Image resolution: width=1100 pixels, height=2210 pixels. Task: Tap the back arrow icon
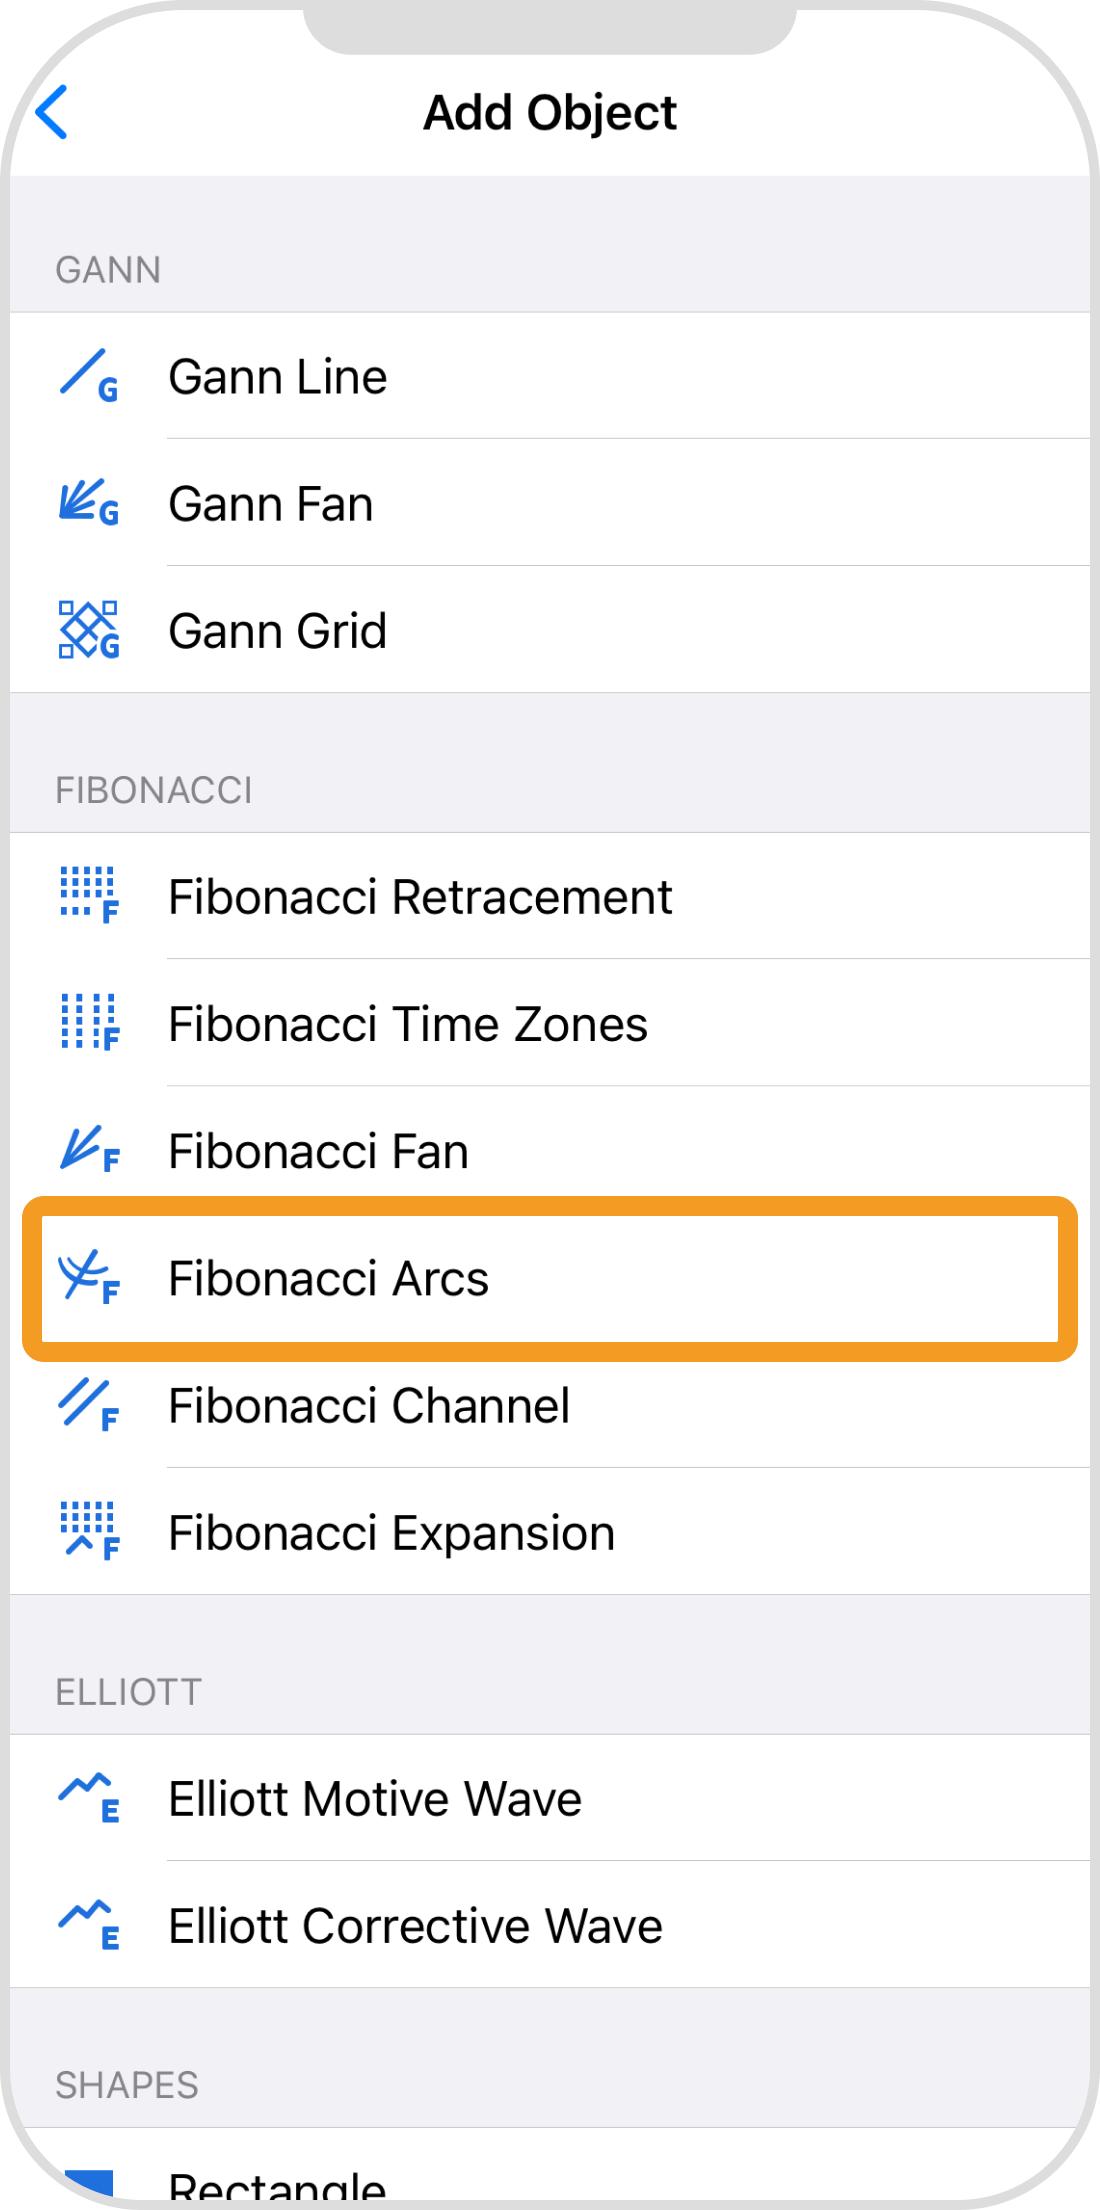[x=52, y=112]
